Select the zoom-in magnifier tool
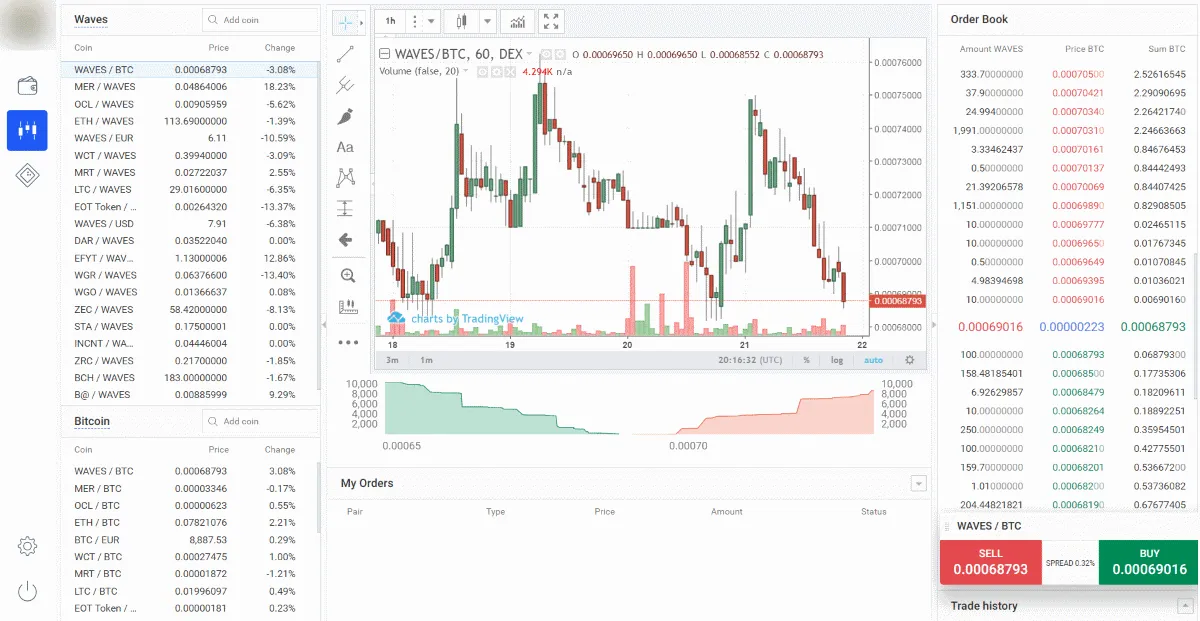The height and width of the screenshot is (621, 1200). 347,275
